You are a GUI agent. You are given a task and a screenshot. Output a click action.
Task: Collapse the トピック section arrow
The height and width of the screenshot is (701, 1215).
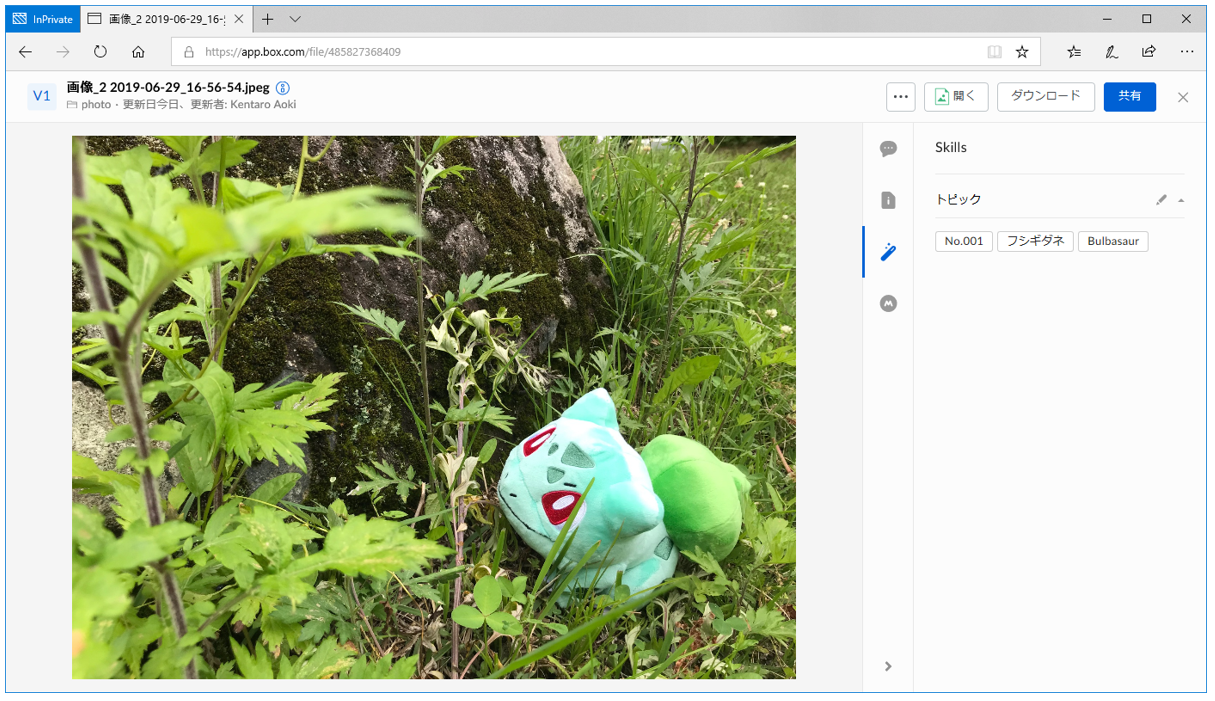pyautogui.click(x=1181, y=200)
